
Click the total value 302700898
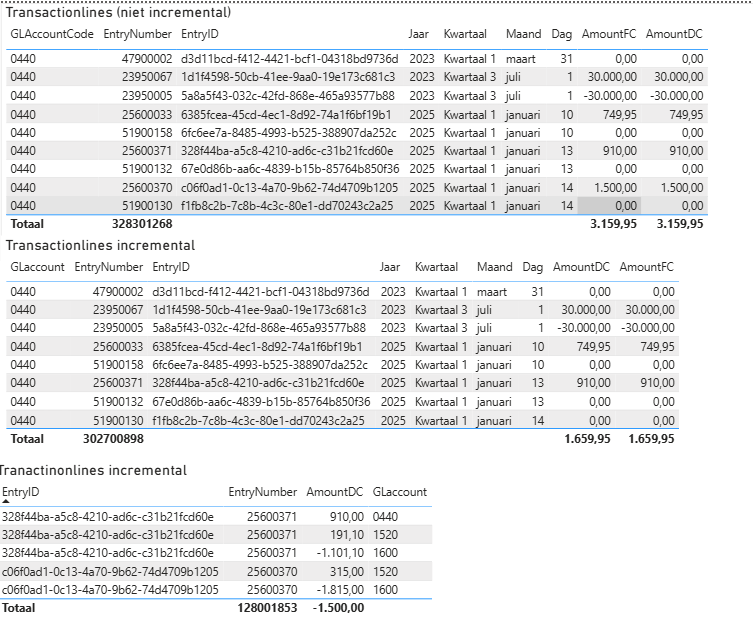tap(113, 438)
